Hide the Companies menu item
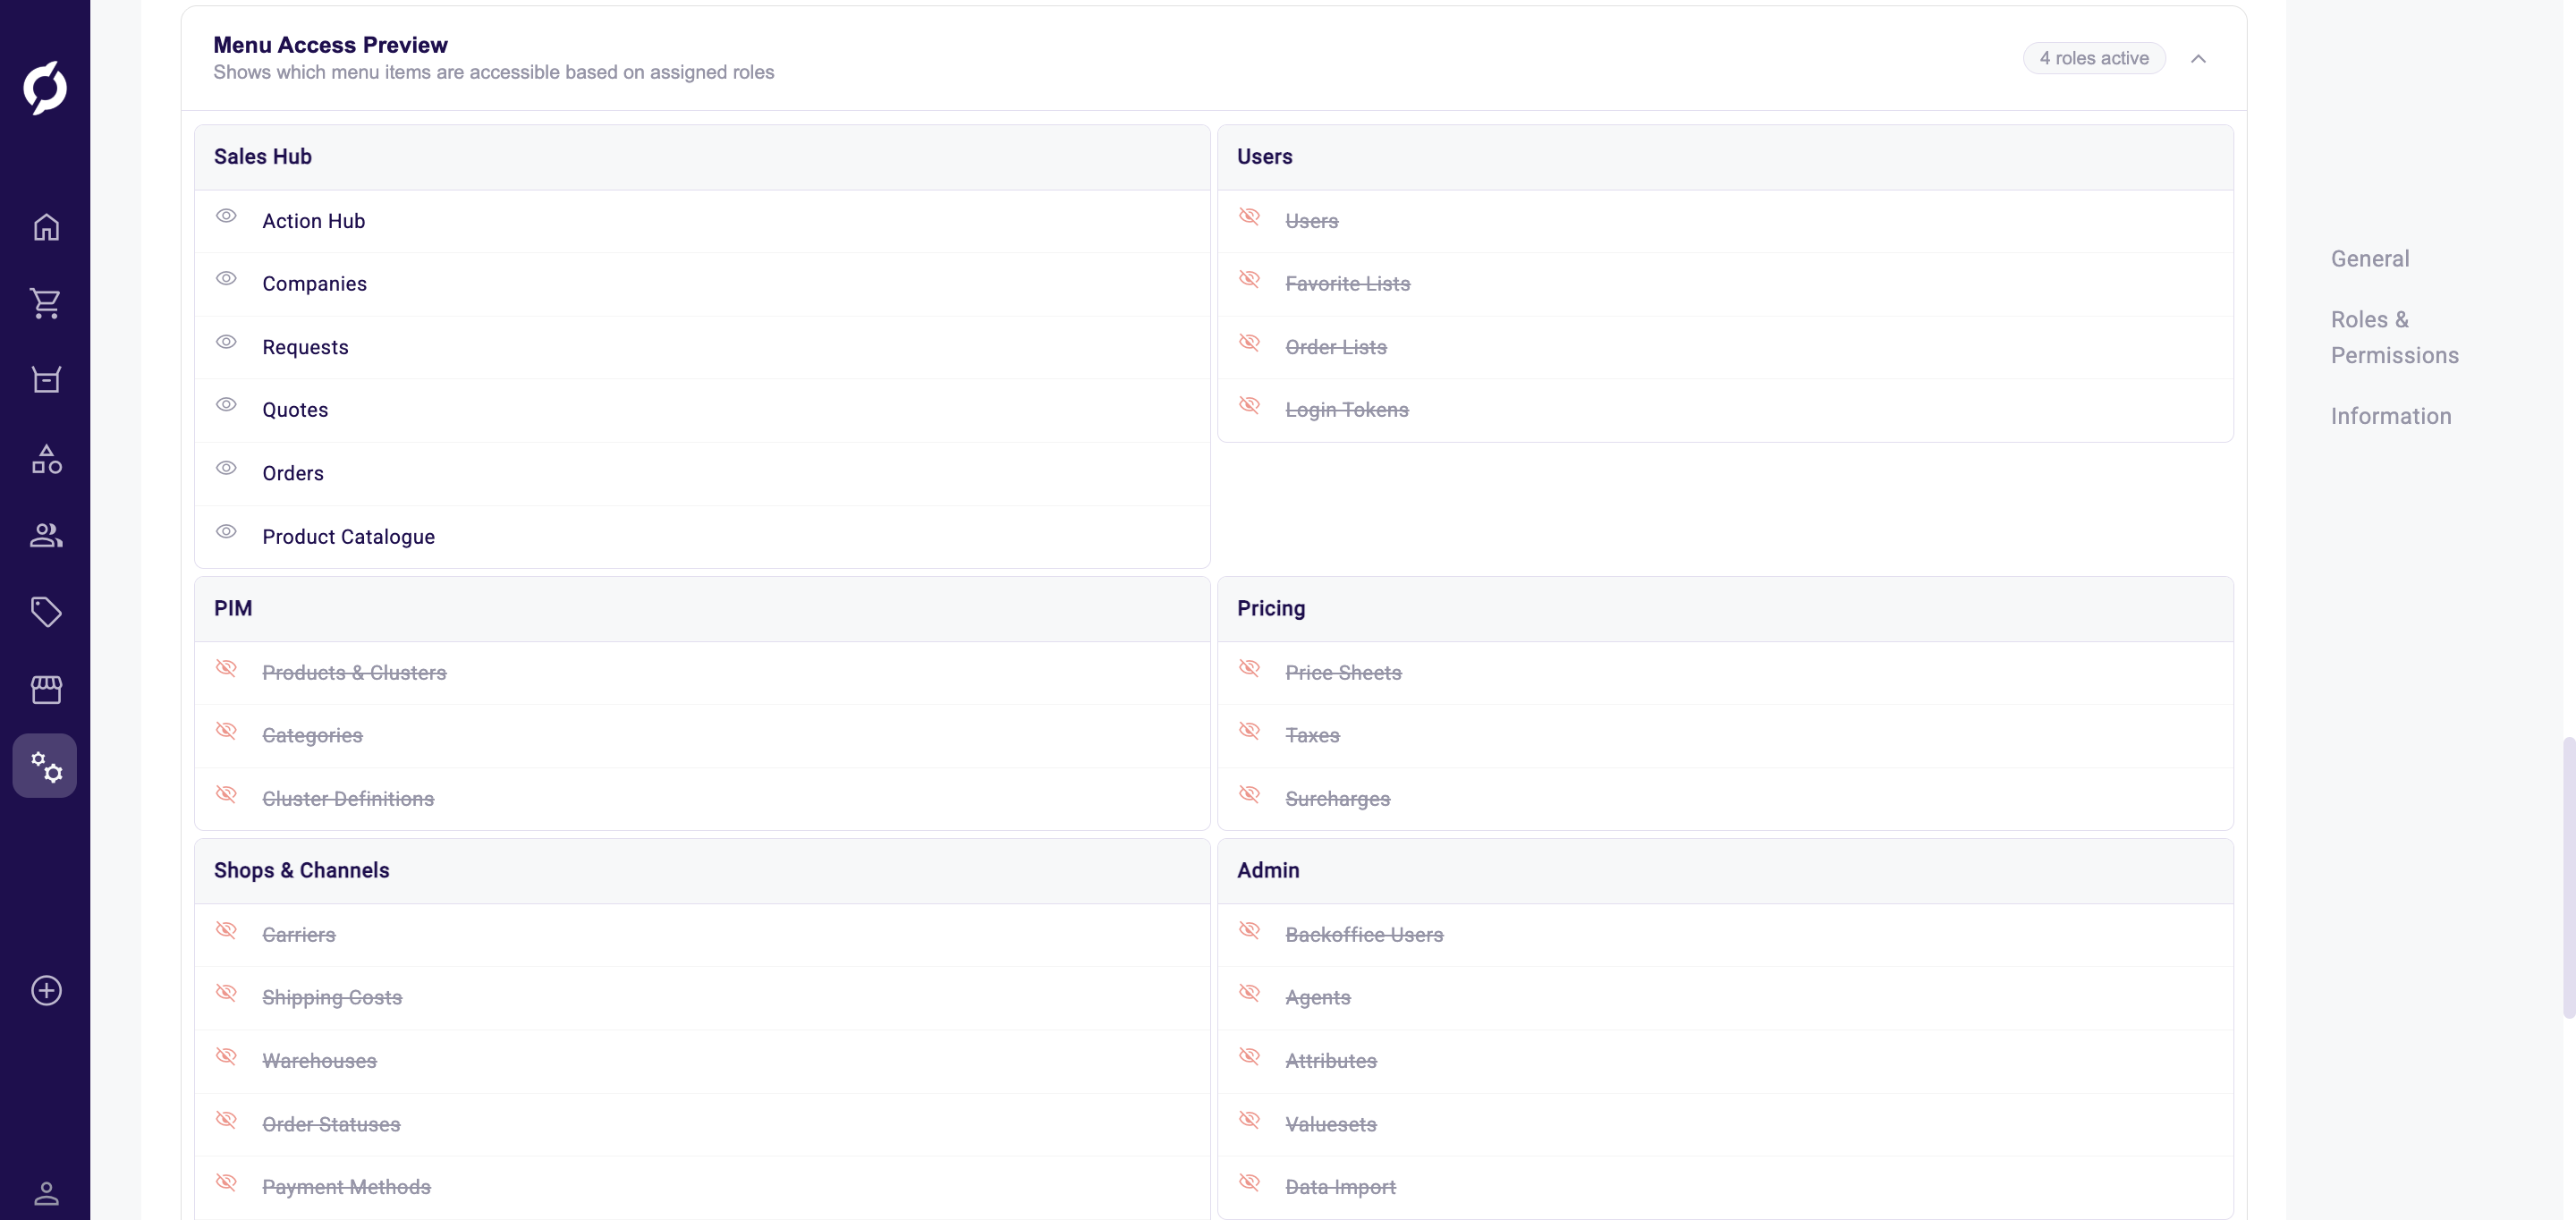Image resolution: width=2576 pixels, height=1220 pixels. [x=226, y=279]
